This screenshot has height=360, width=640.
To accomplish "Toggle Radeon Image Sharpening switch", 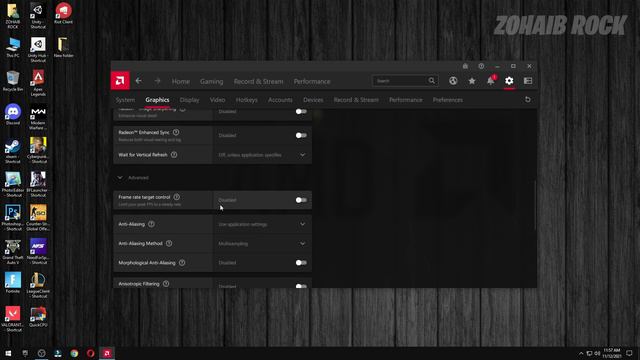I will [x=301, y=111].
